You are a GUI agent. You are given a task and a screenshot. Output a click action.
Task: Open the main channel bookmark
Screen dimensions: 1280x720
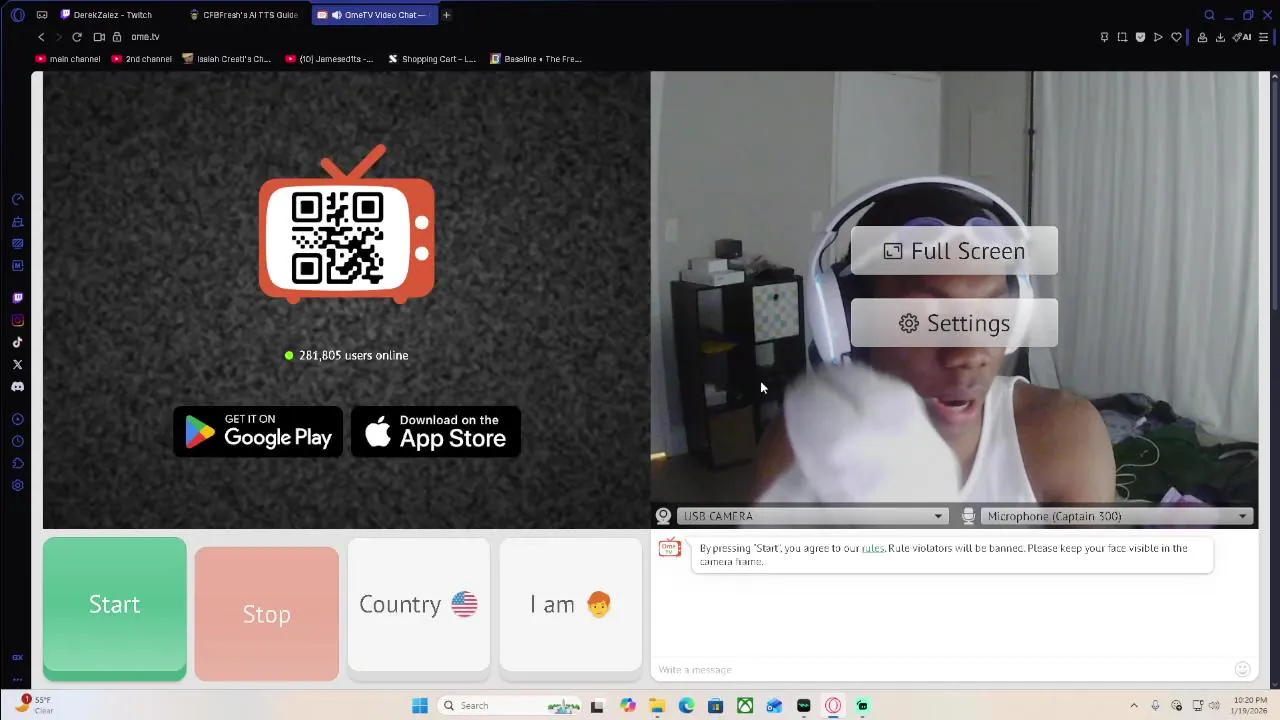click(x=68, y=59)
